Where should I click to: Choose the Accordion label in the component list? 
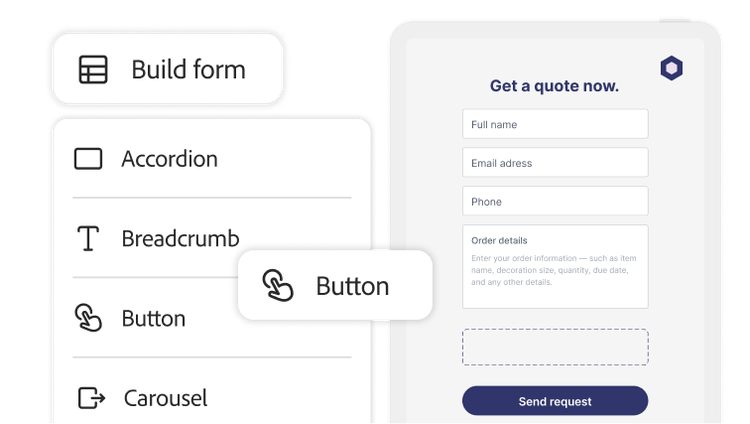169,159
